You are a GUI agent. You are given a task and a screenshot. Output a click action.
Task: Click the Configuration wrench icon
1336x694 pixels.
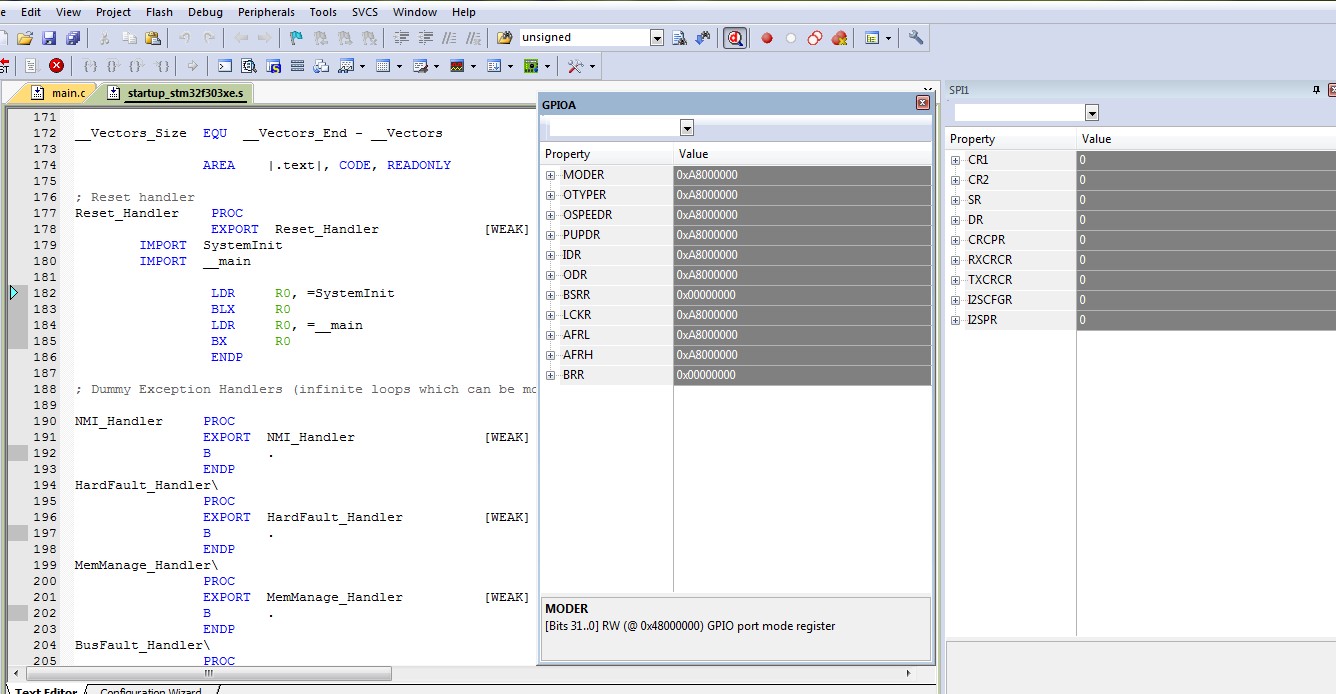click(x=916, y=38)
